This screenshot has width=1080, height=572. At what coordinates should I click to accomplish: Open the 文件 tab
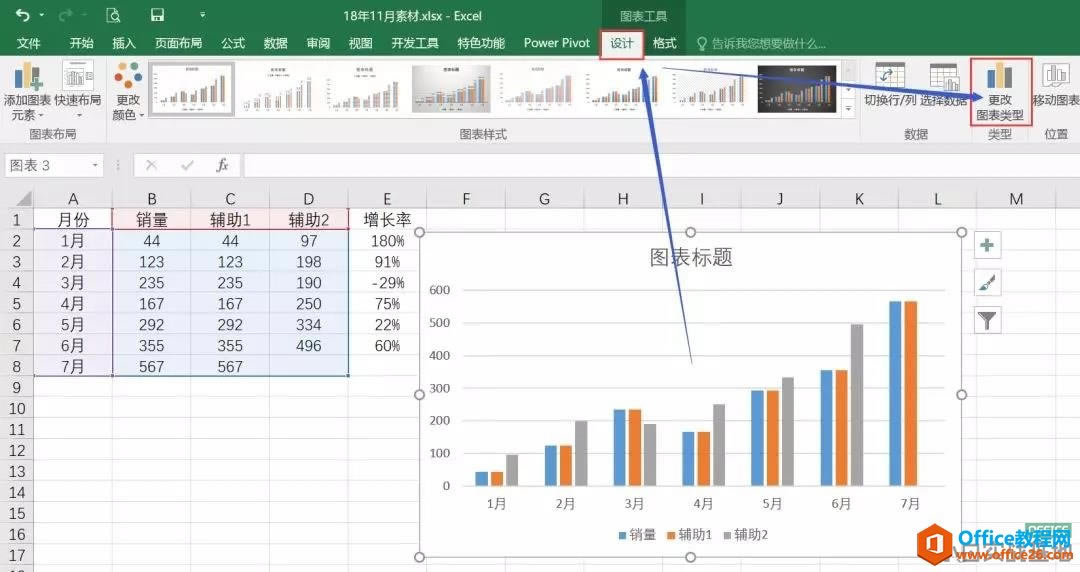pos(29,43)
